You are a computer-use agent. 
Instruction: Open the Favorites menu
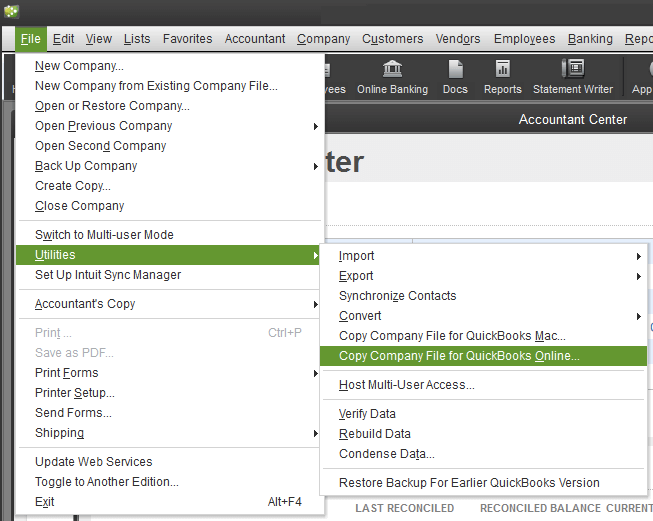187,39
